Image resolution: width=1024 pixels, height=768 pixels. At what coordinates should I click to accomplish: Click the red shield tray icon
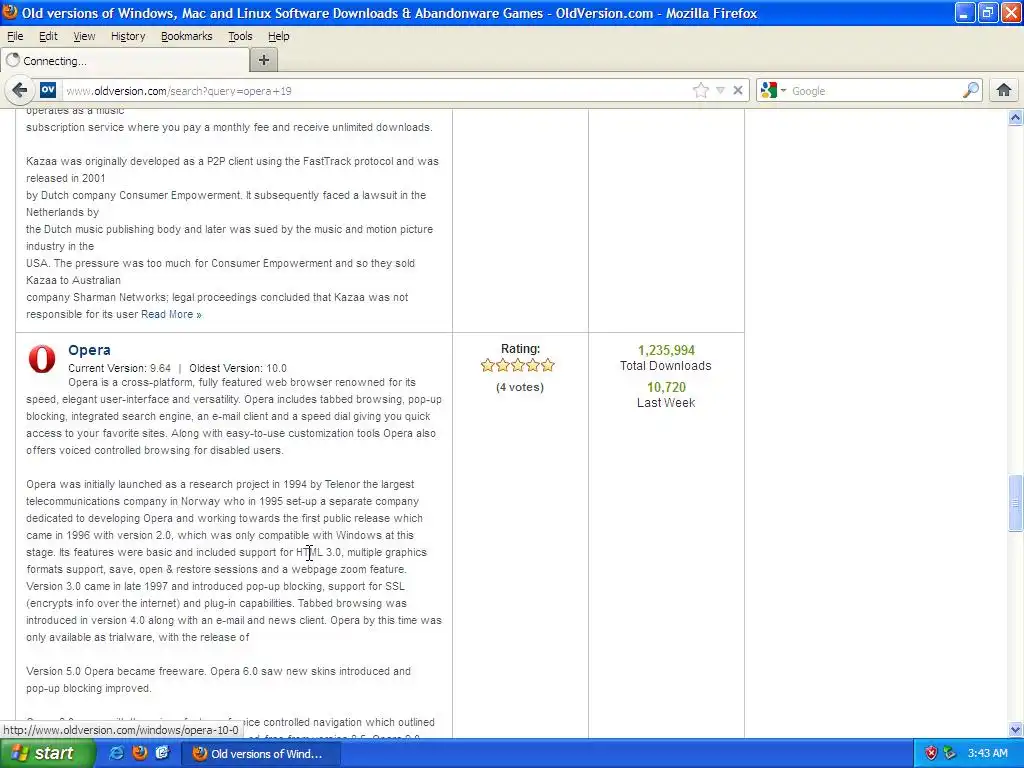click(931, 753)
